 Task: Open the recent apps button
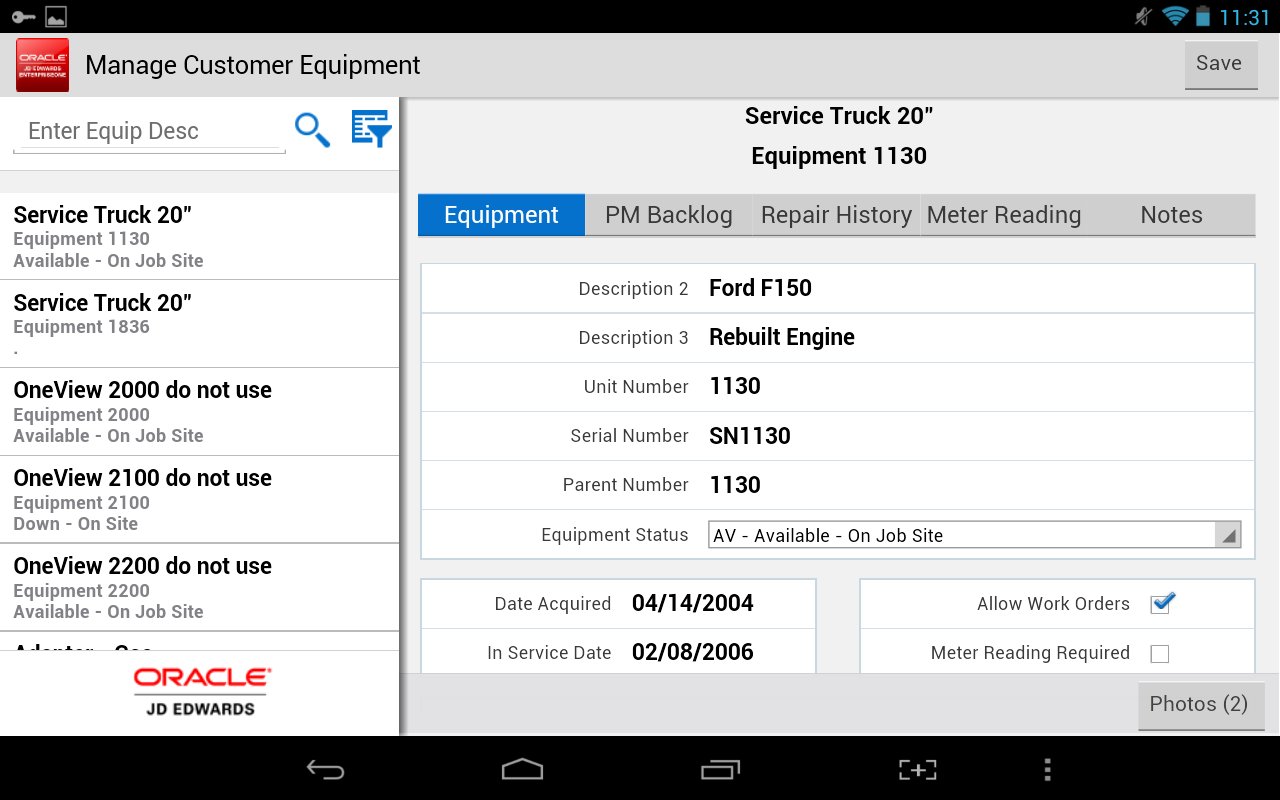[x=720, y=769]
